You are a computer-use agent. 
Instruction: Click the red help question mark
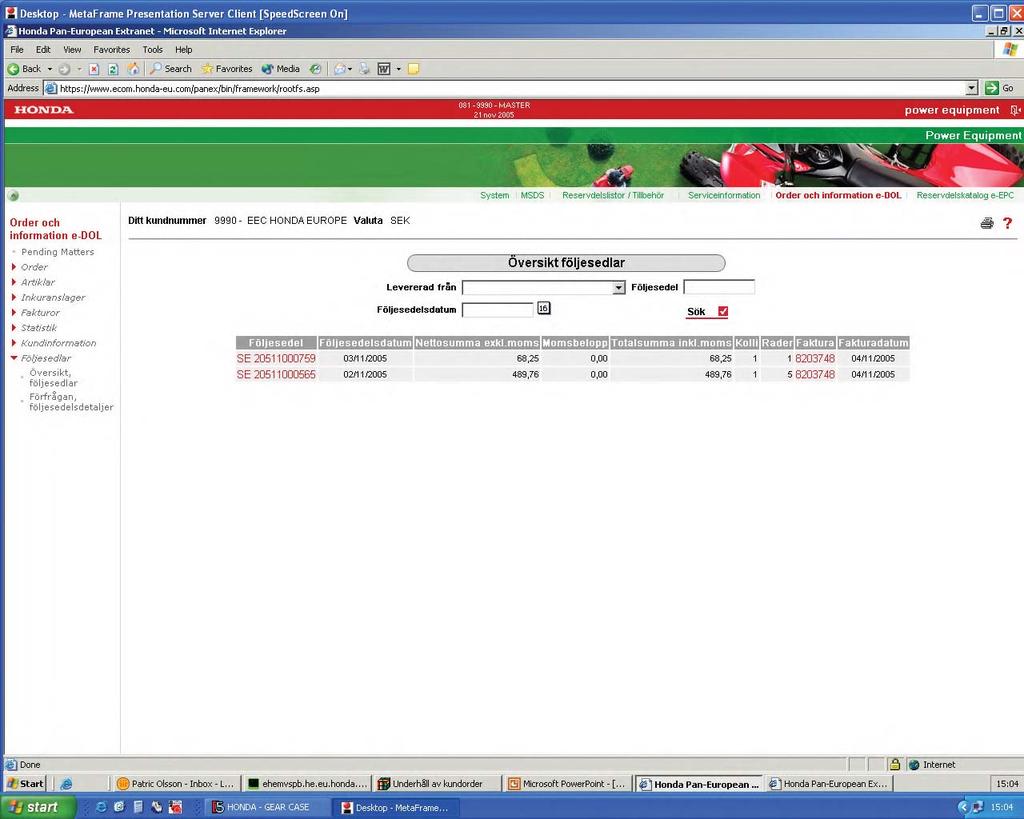click(1008, 223)
